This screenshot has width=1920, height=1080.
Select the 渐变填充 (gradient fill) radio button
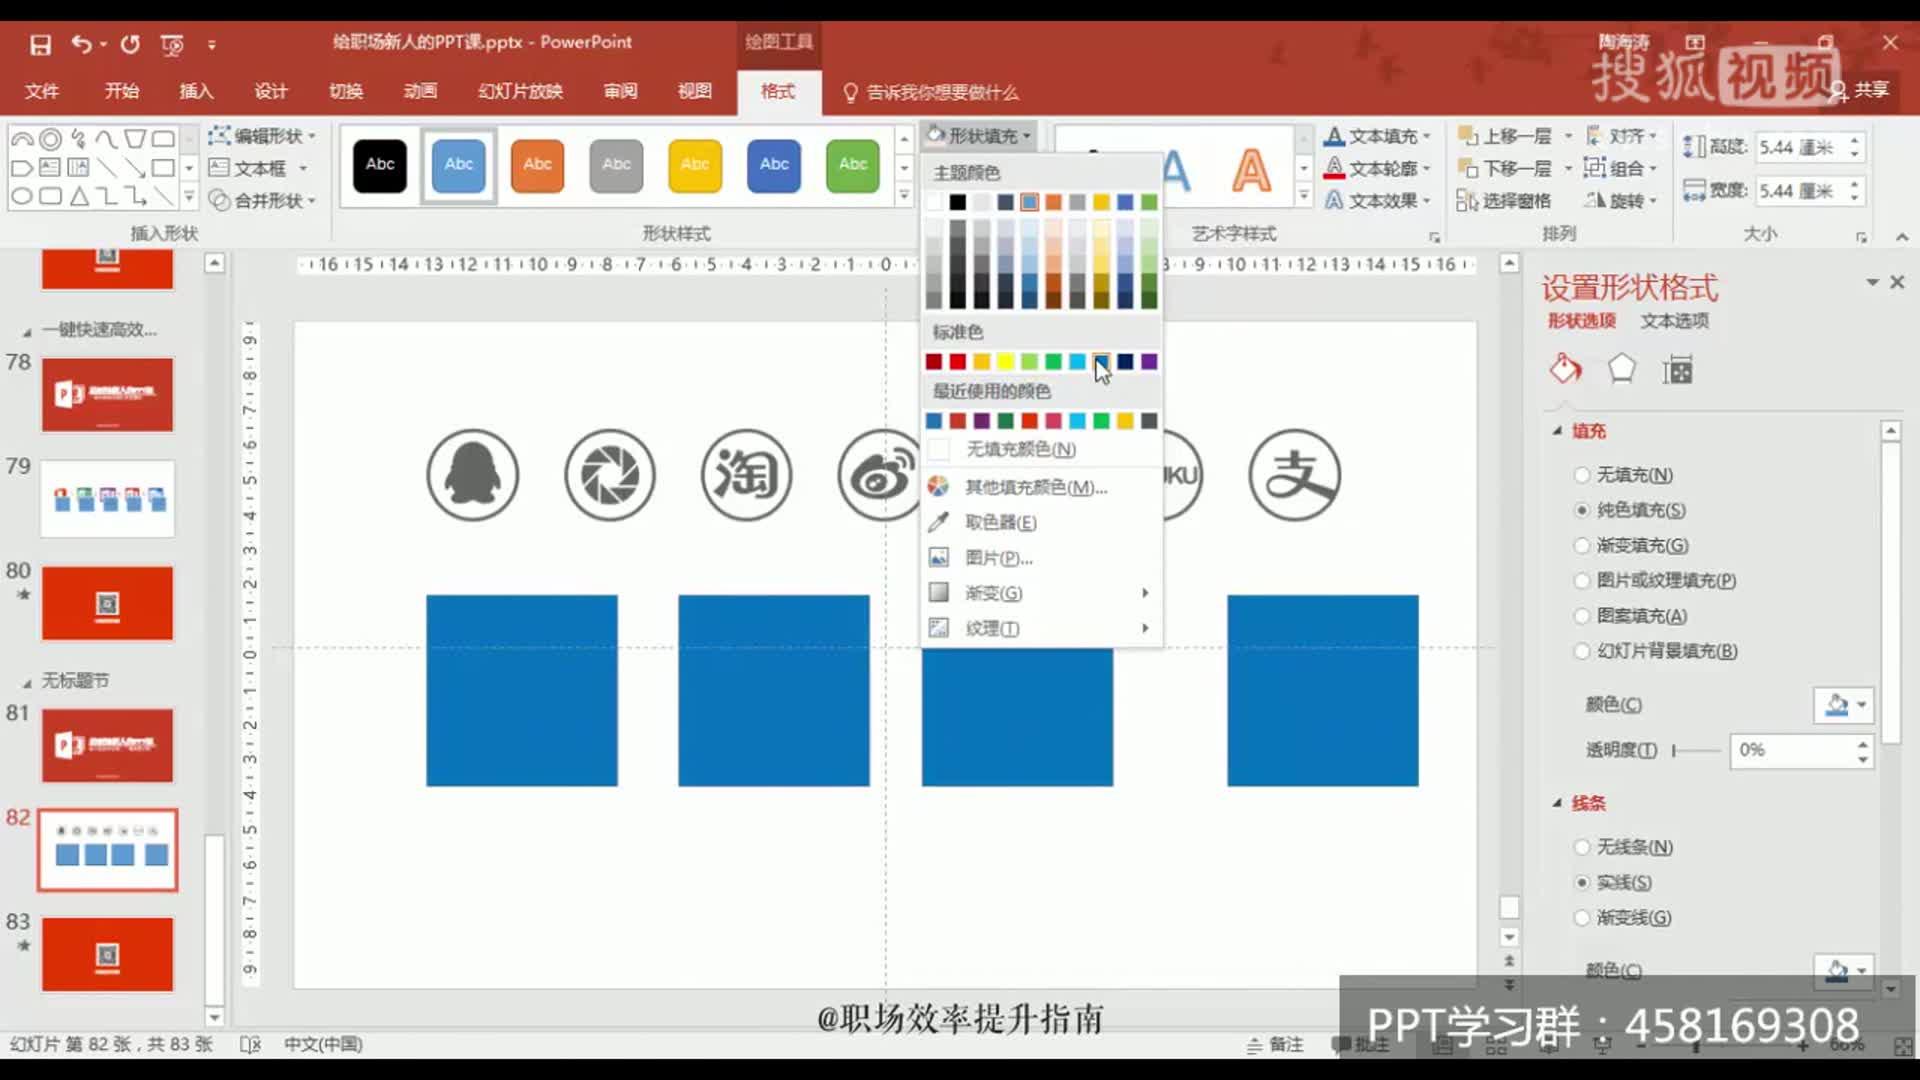tap(1583, 545)
